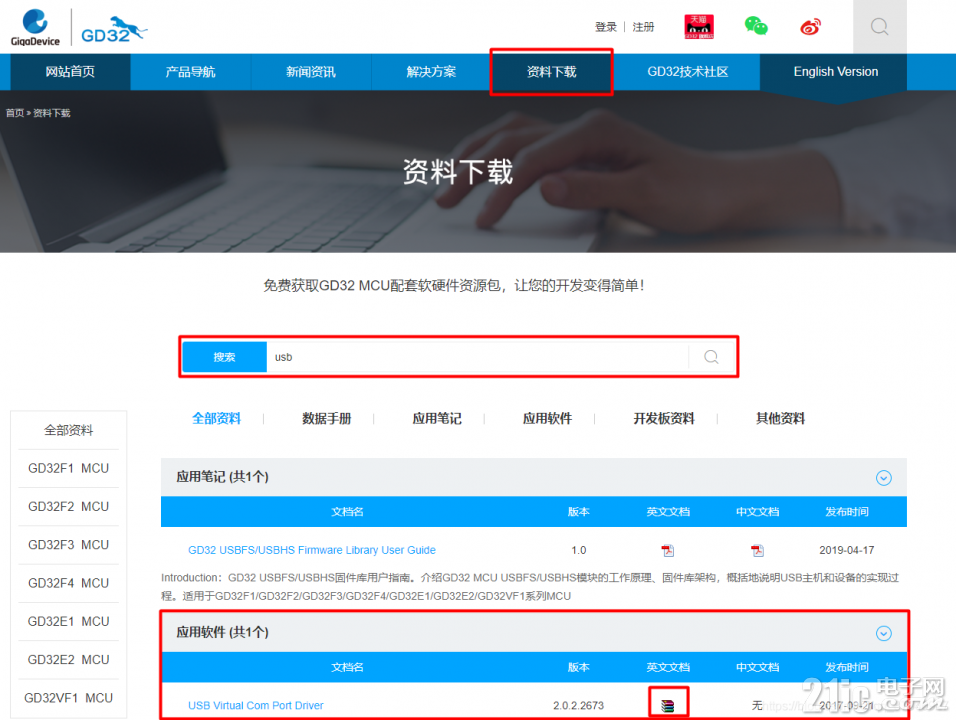Switch to the 其他资料 tab
Viewport: 956px width, 720px height.
780,418
